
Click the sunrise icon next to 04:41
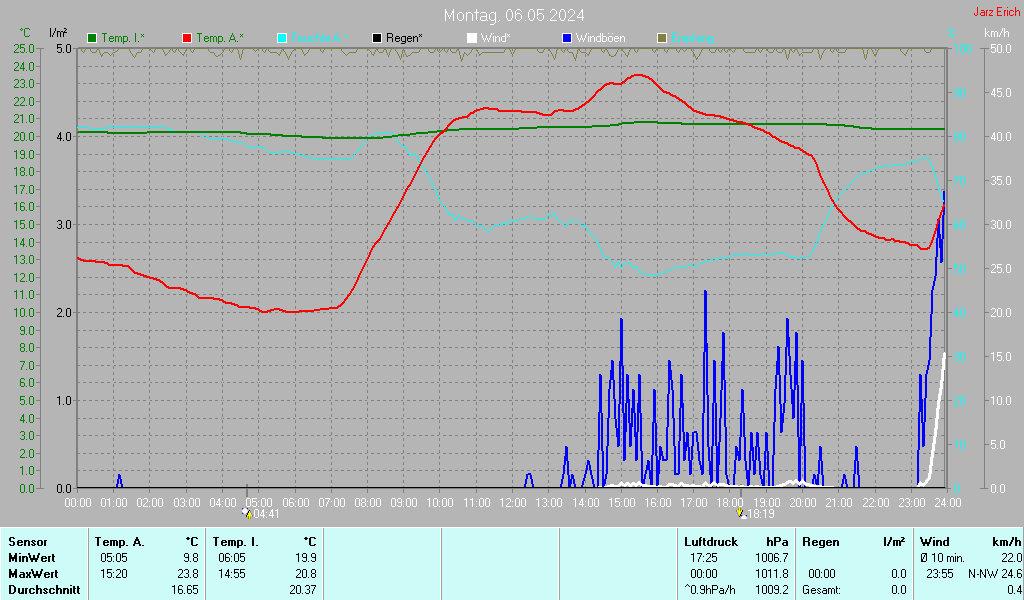247,513
